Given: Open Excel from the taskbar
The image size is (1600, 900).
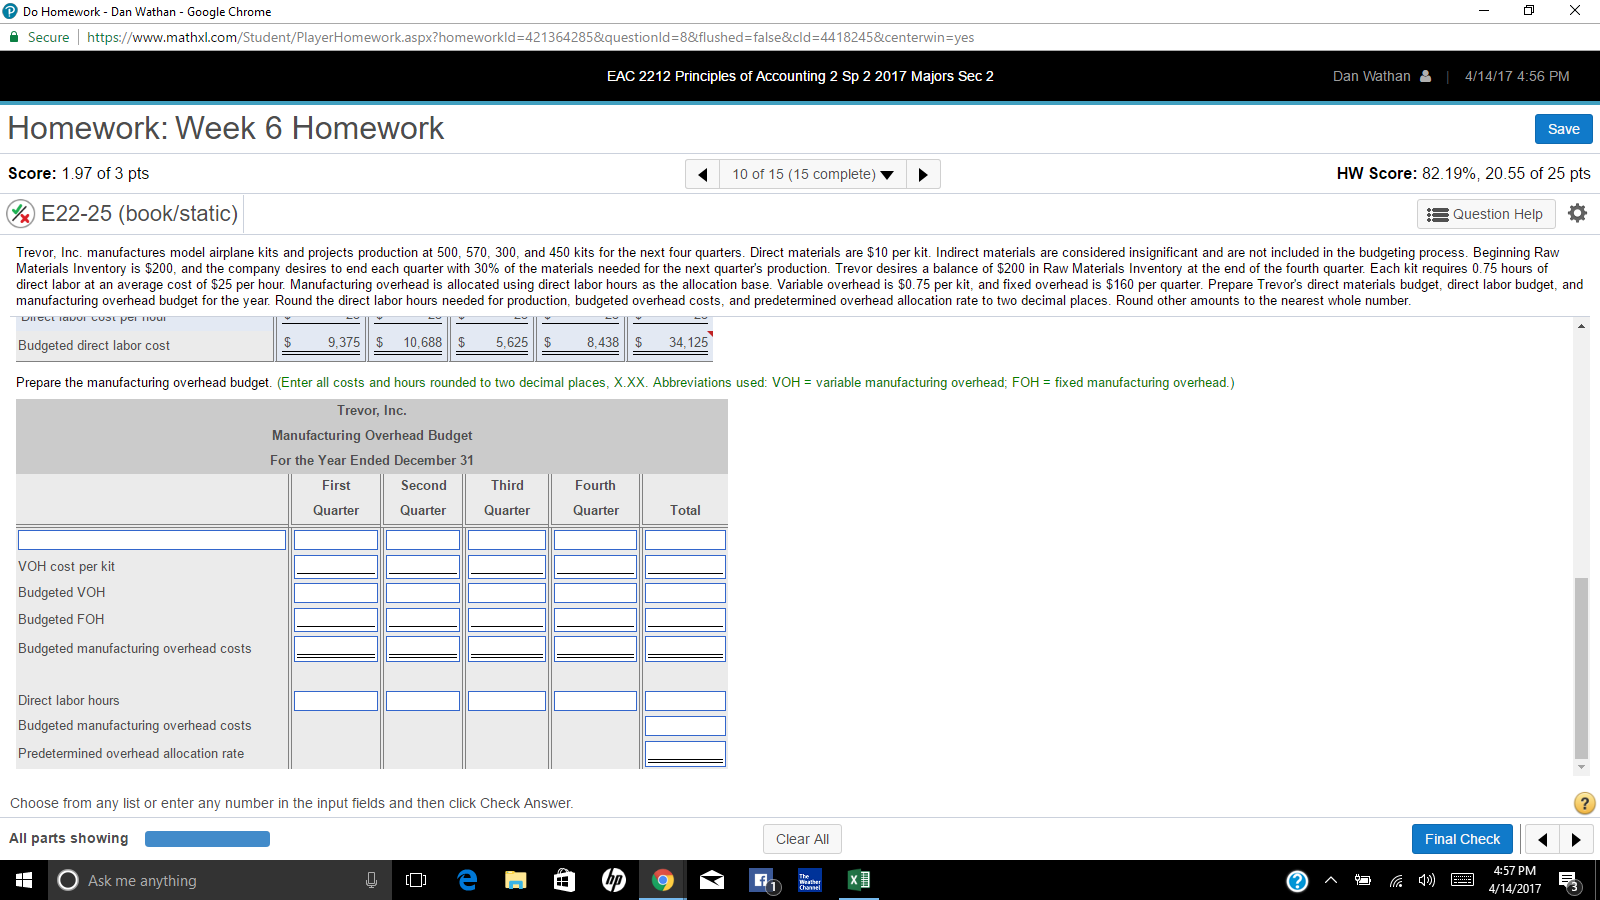Looking at the screenshot, I should (857, 880).
